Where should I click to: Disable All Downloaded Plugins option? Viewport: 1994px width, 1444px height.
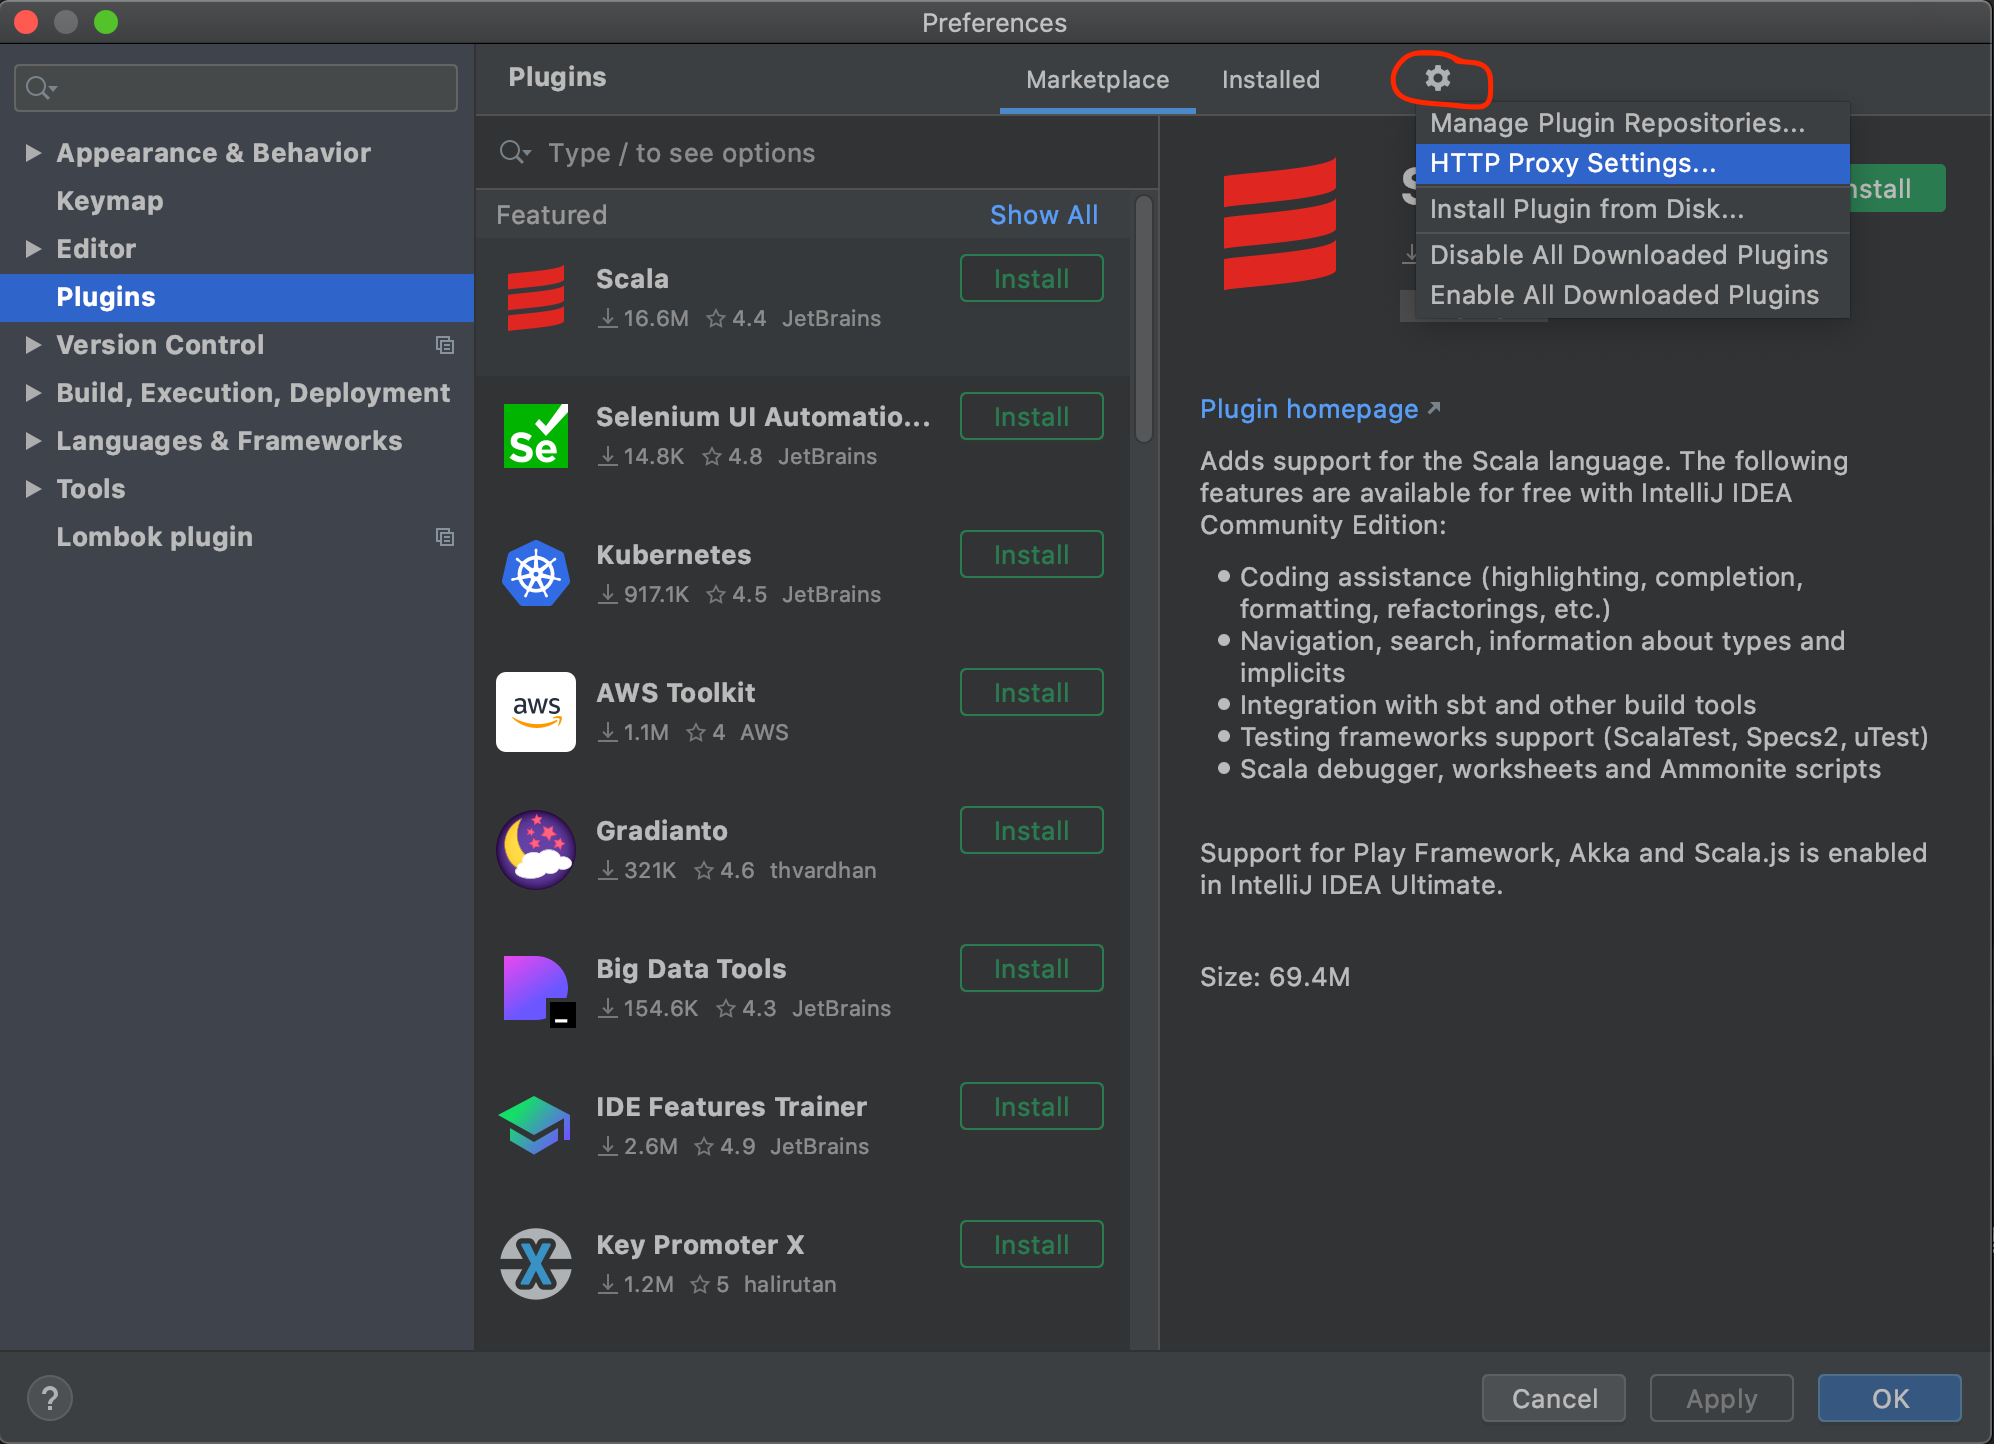coord(1629,252)
